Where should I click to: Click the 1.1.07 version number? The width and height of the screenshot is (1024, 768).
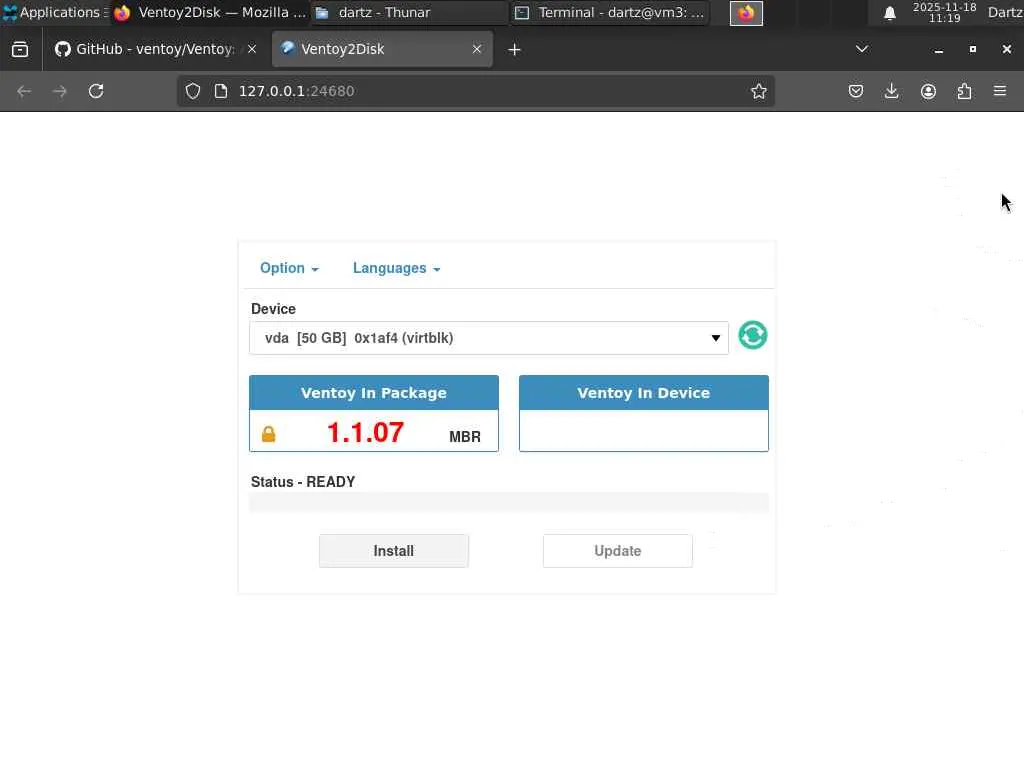(365, 432)
